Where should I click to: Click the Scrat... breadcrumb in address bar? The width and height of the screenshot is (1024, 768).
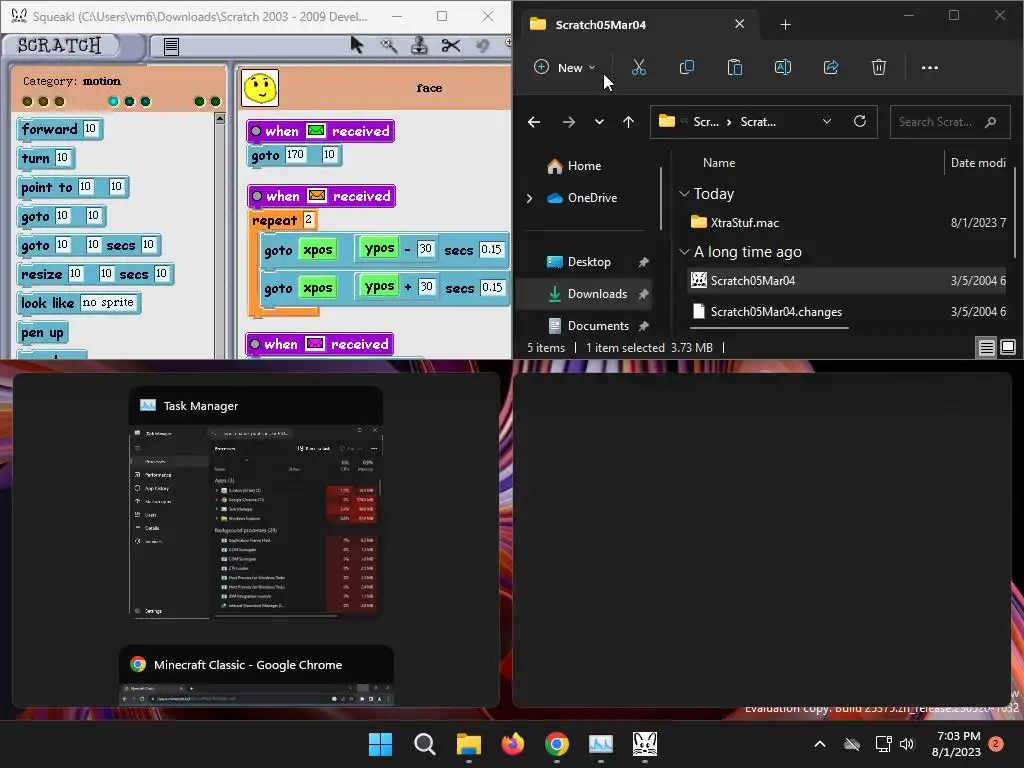pos(758,121)
